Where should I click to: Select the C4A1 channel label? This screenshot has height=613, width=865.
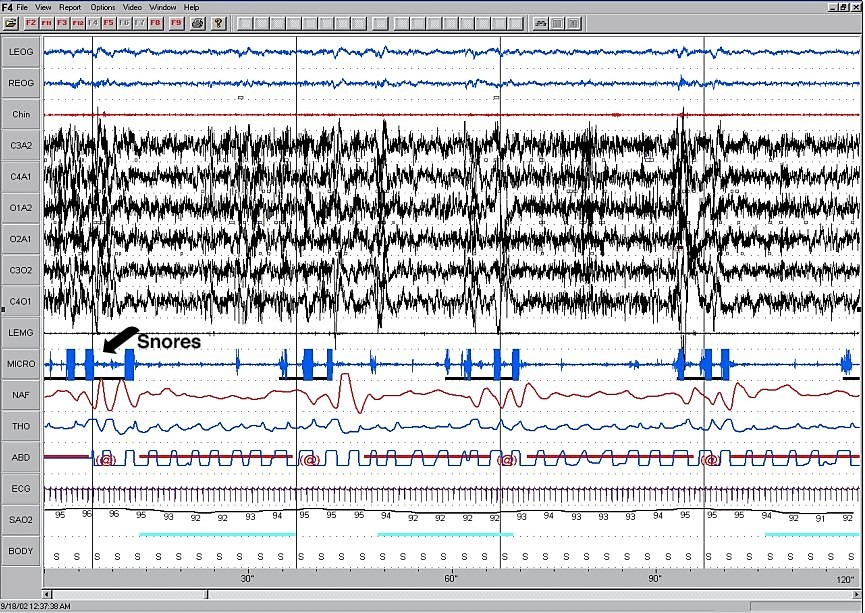21,177
